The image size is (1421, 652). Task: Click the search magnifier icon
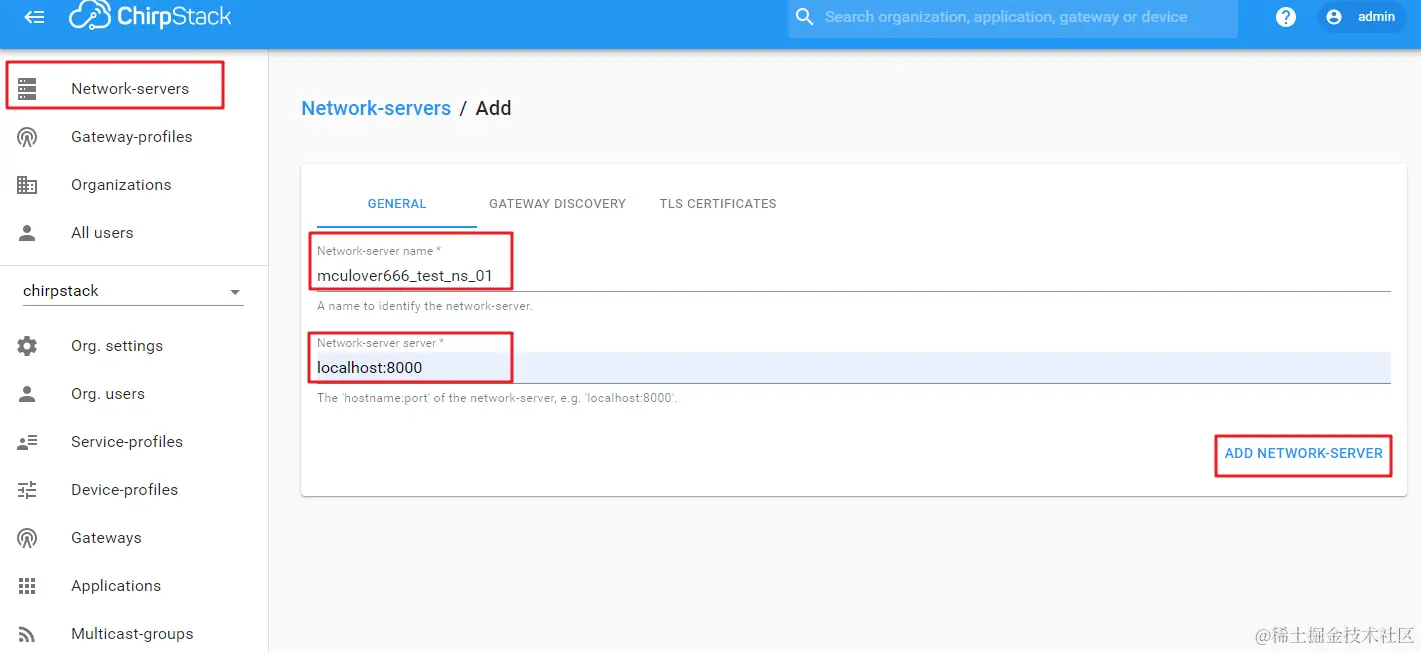click(x=804, y=17)
